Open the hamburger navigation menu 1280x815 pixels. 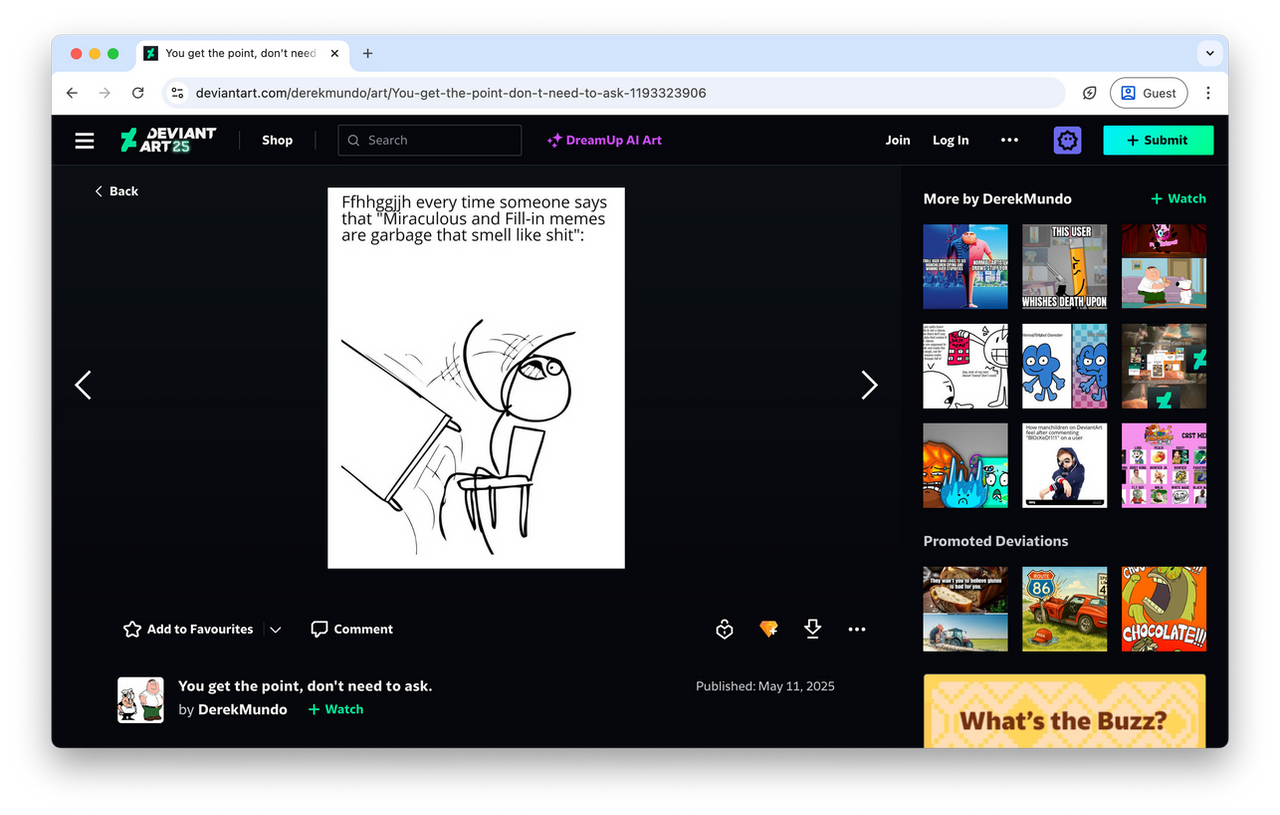point(85,141)
